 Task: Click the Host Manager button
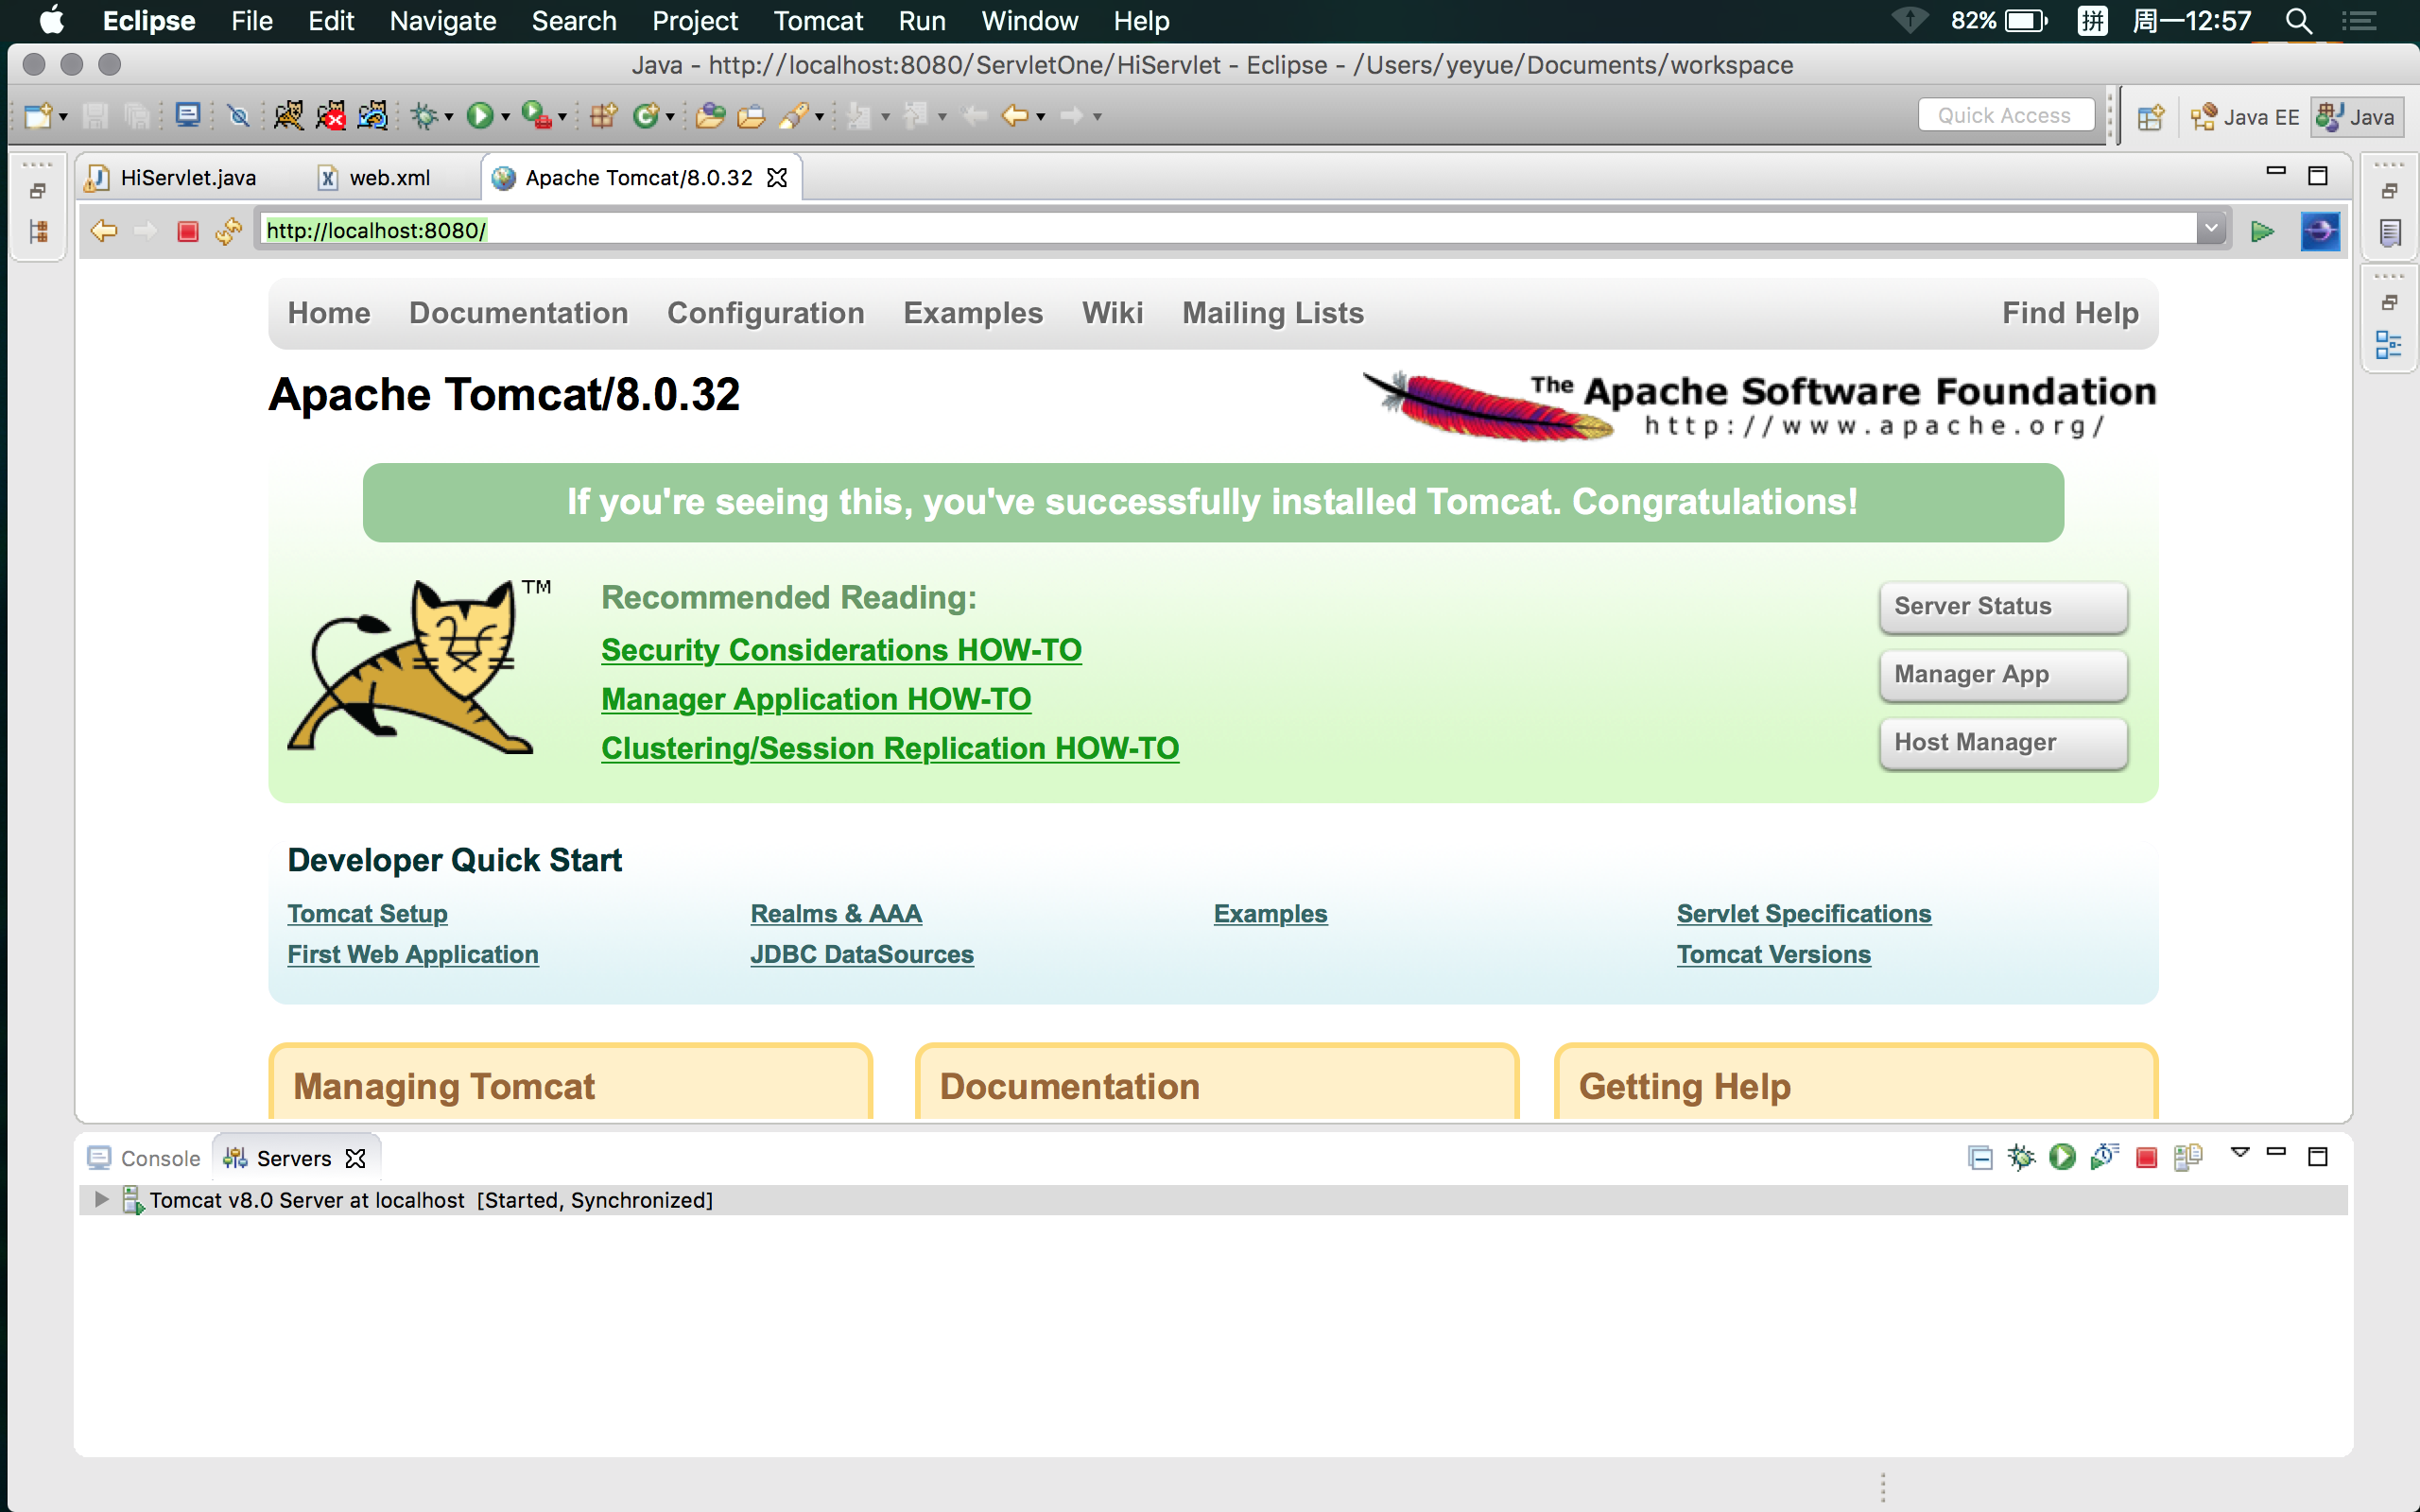point(2003,742)
